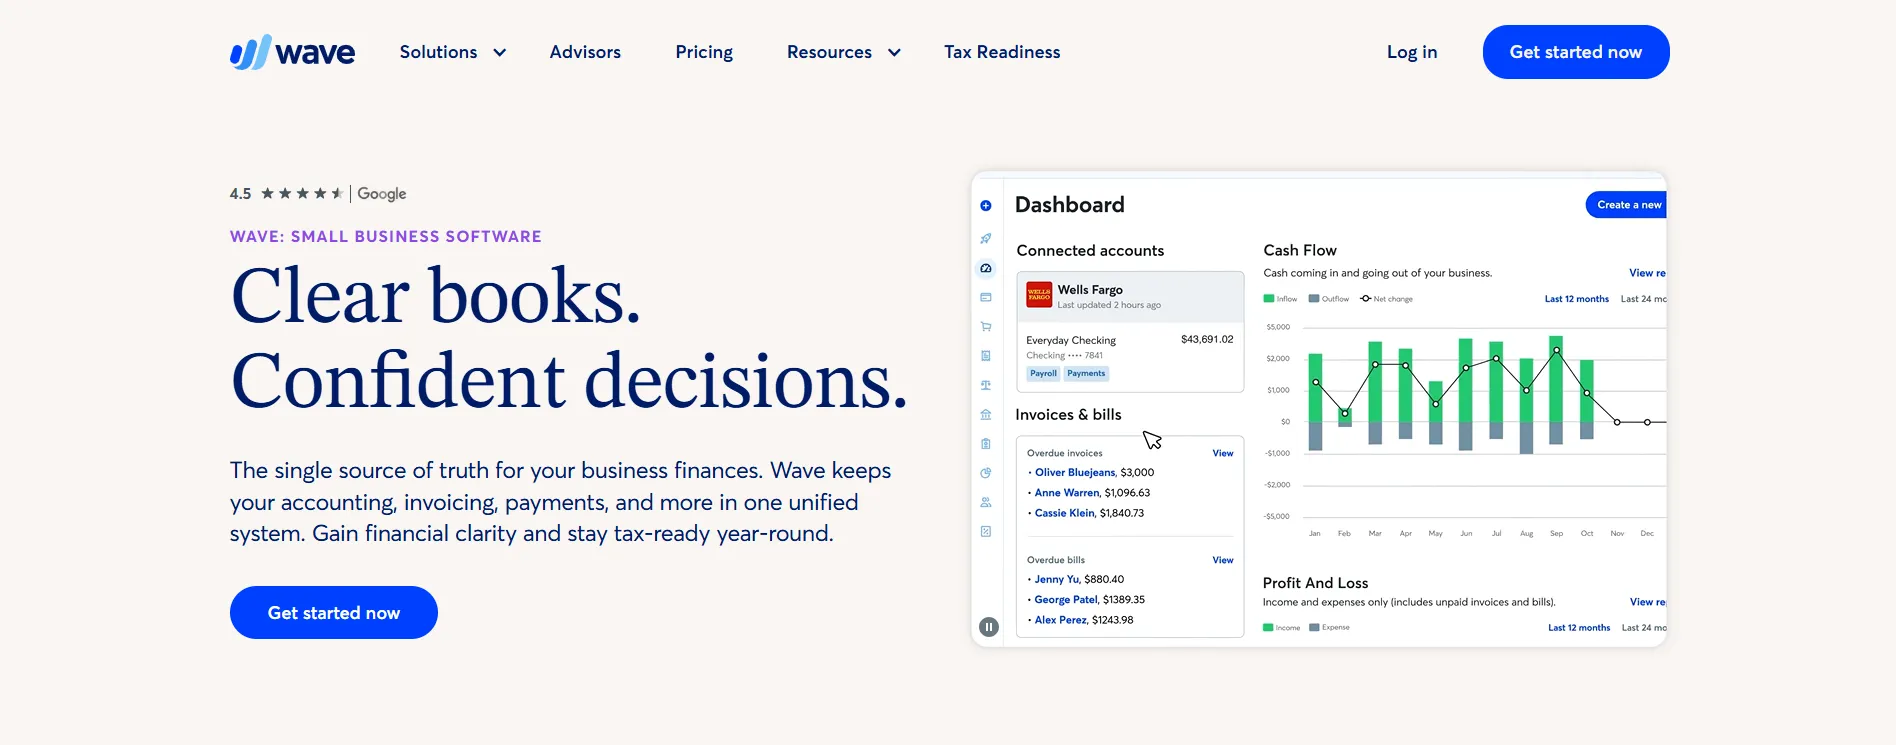This screenshot has height=745, width=1896.
Task: Click the Create a new button
Action: pyautogui.click(x=1627, y=205)
